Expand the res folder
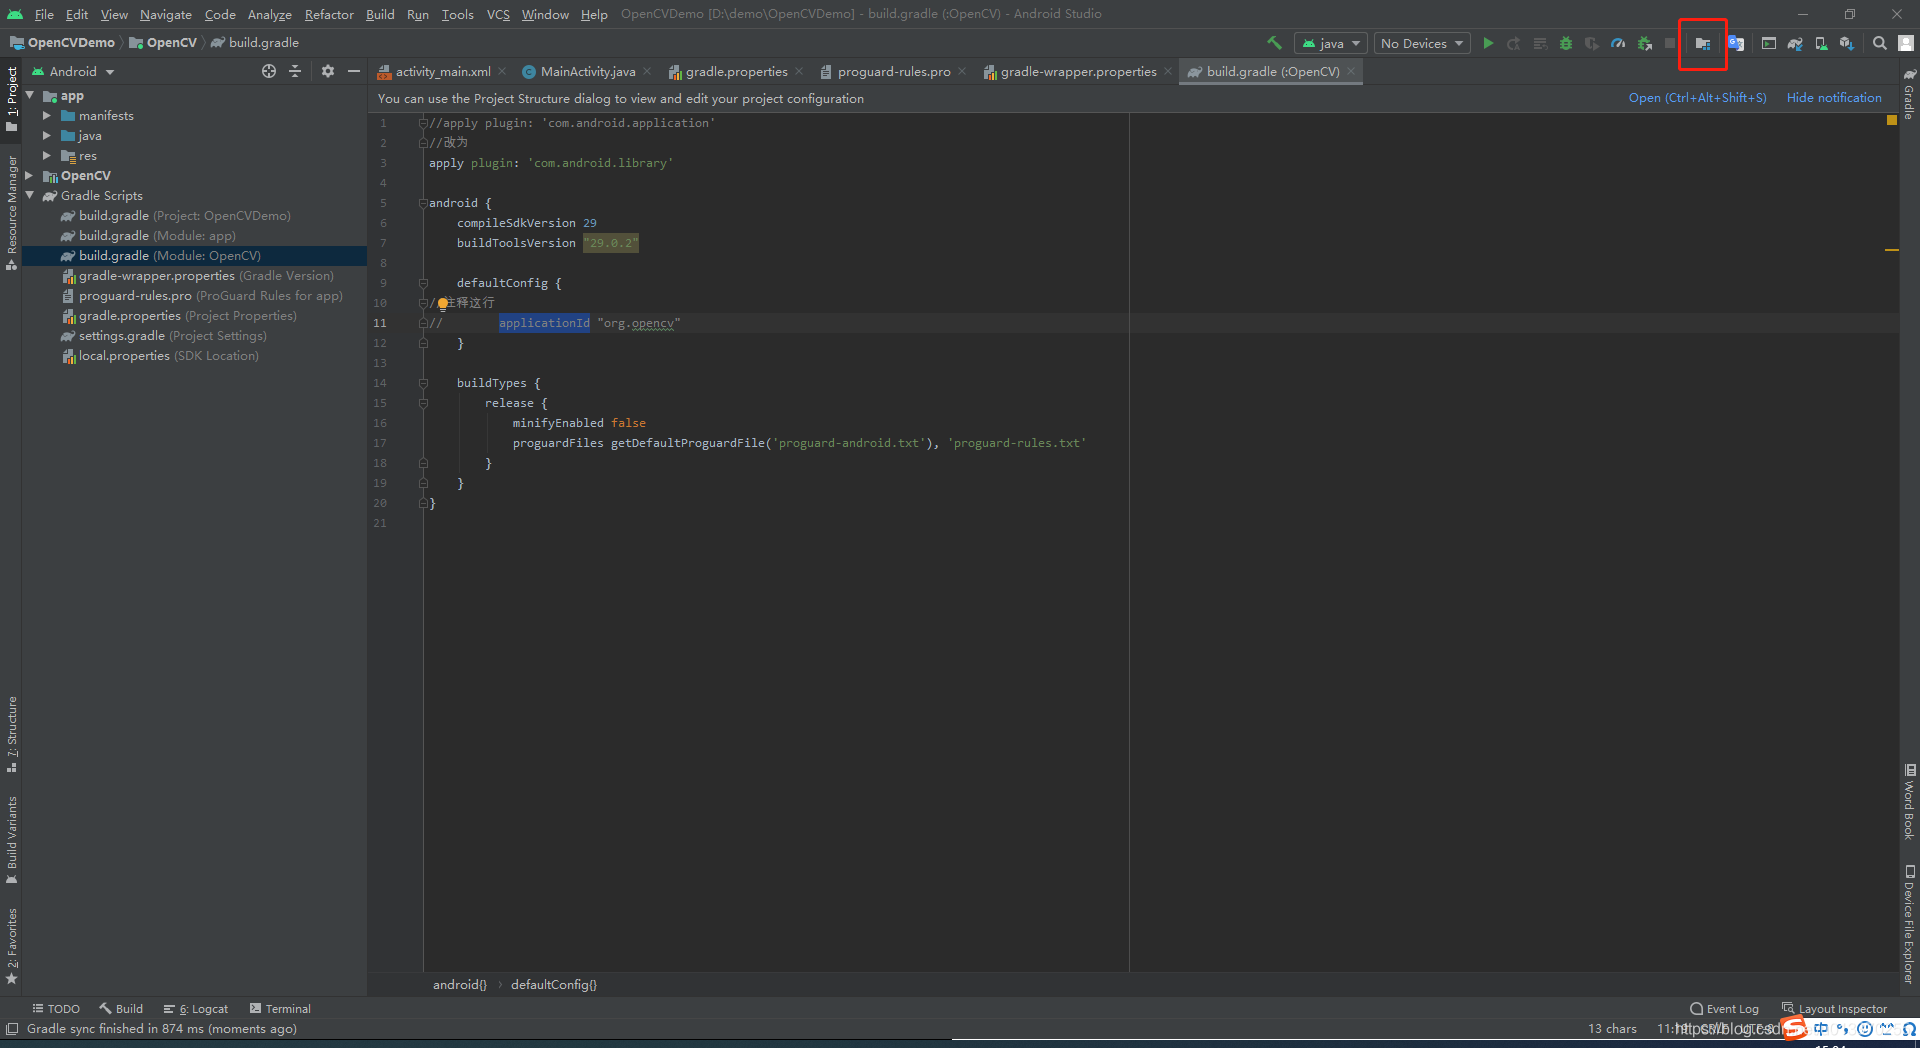 47,156
